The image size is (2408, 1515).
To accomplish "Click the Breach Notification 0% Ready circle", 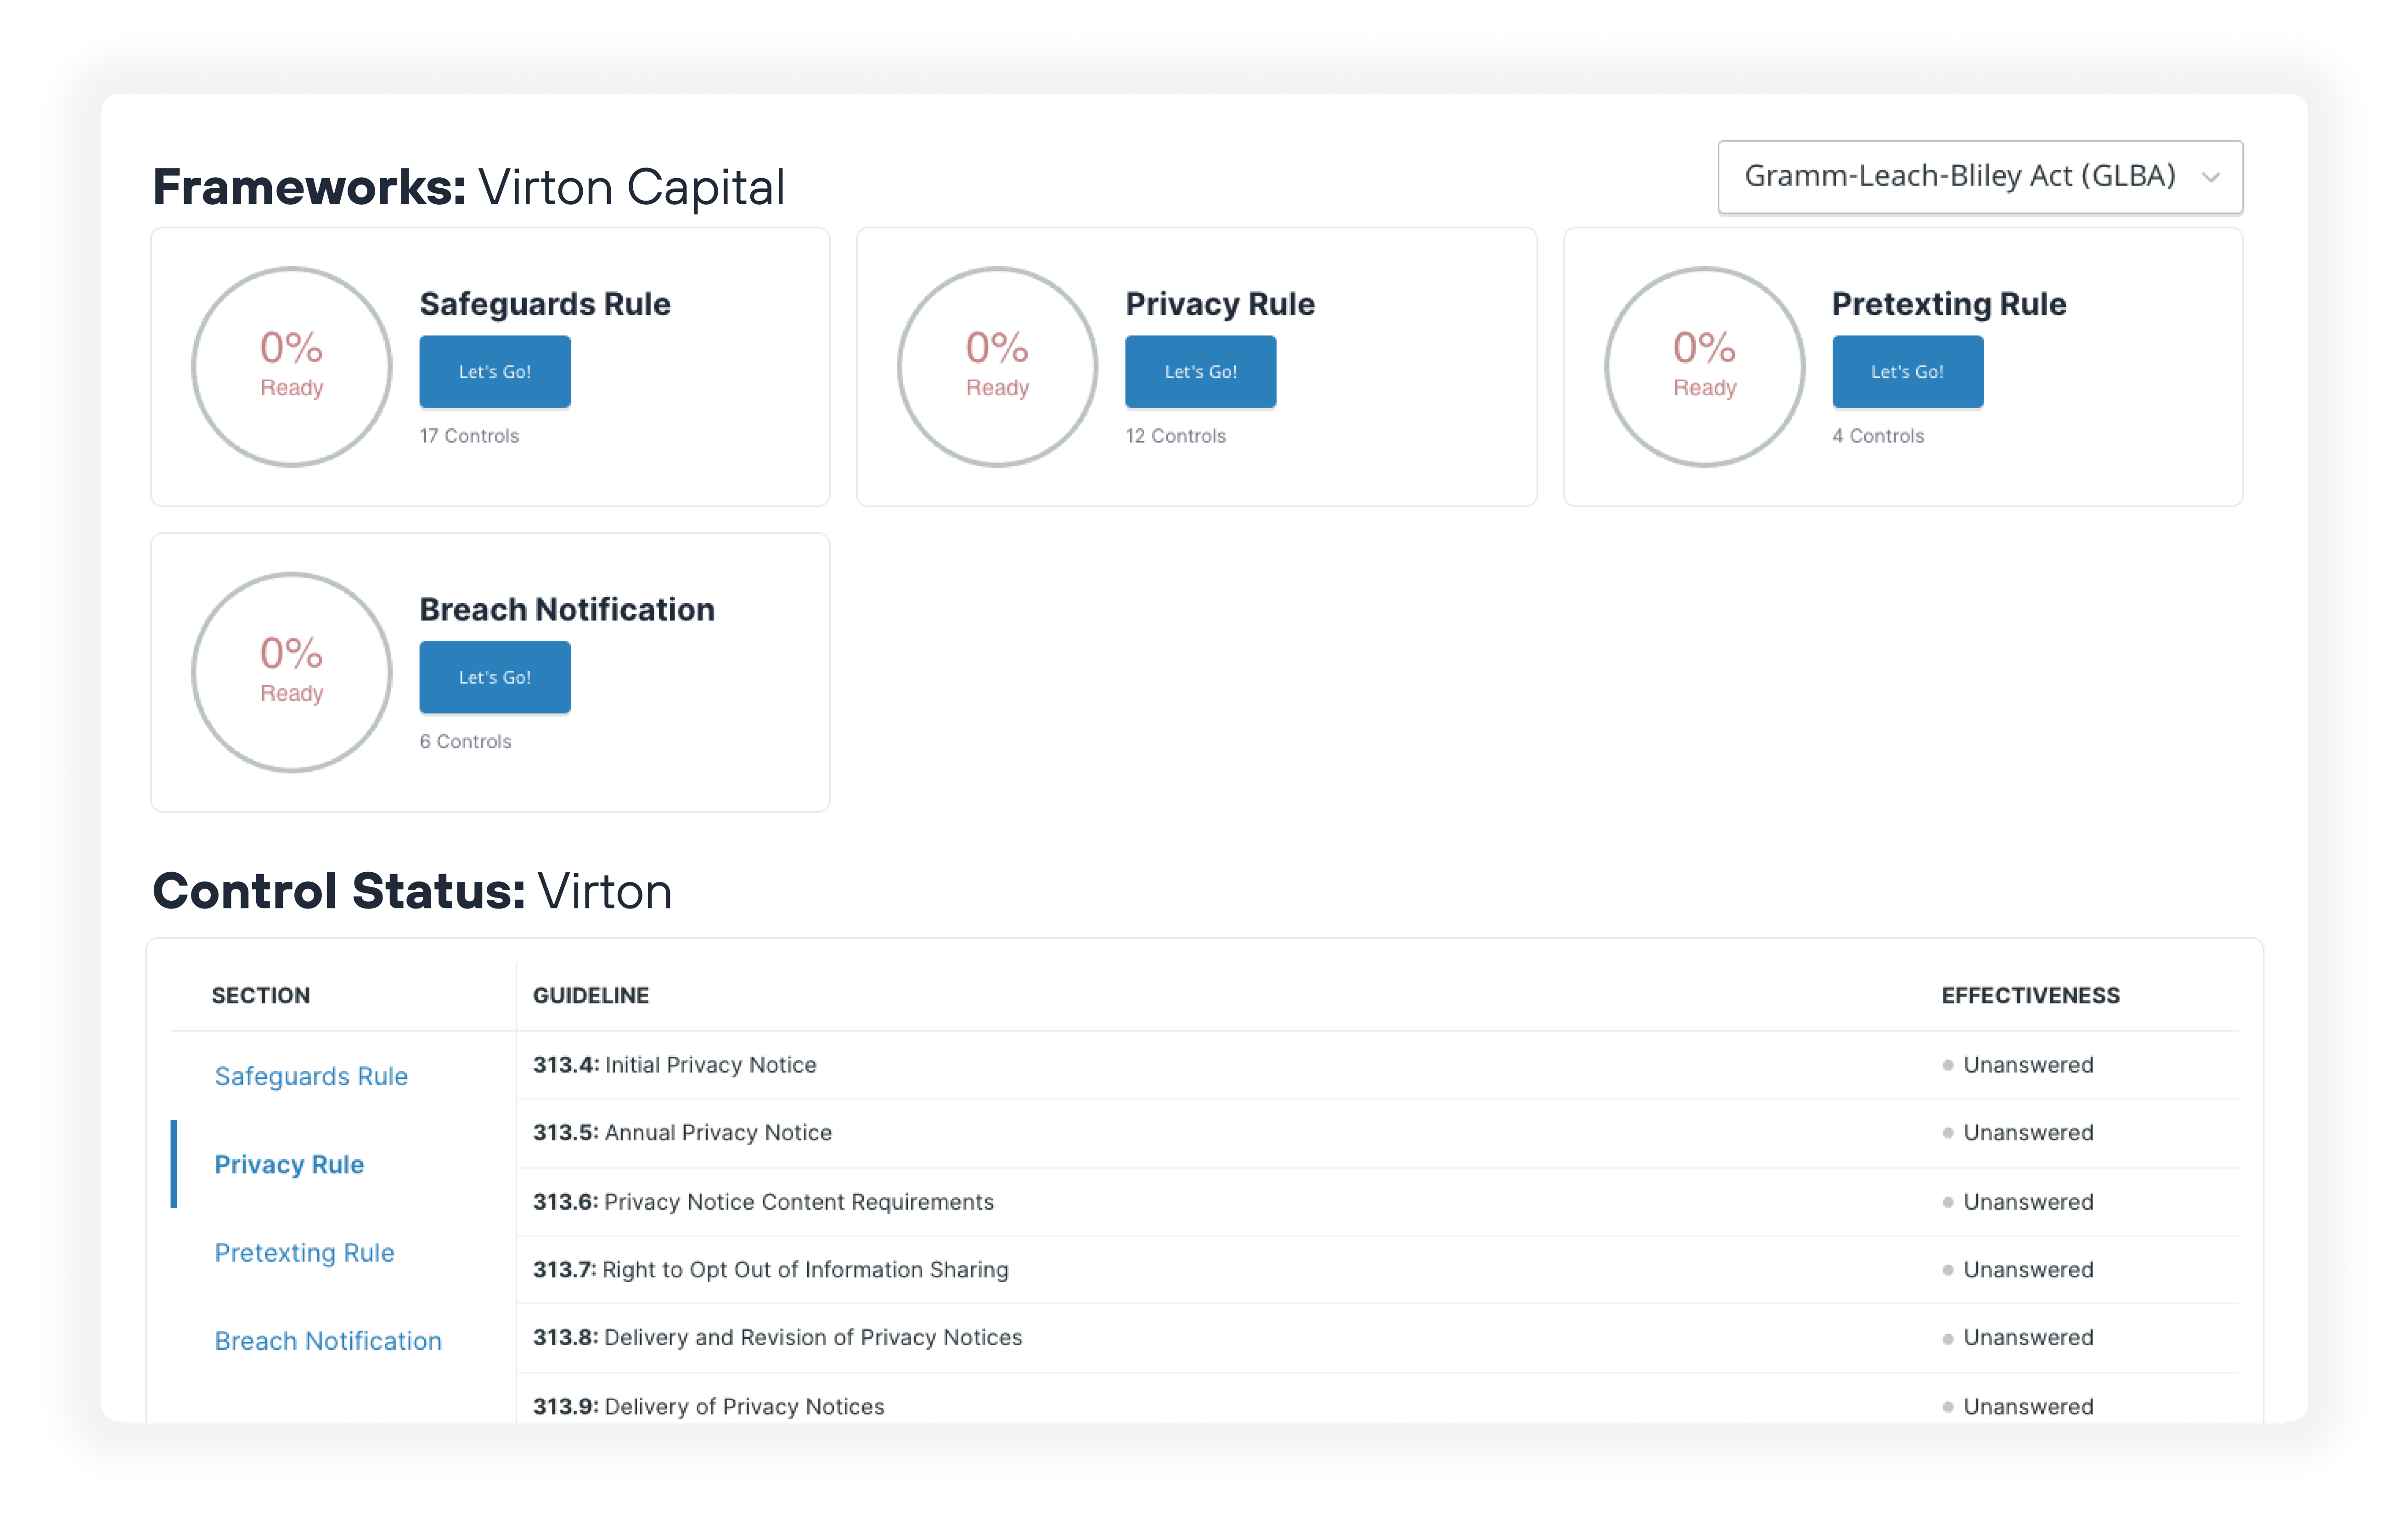I will [x=292, y=672].
